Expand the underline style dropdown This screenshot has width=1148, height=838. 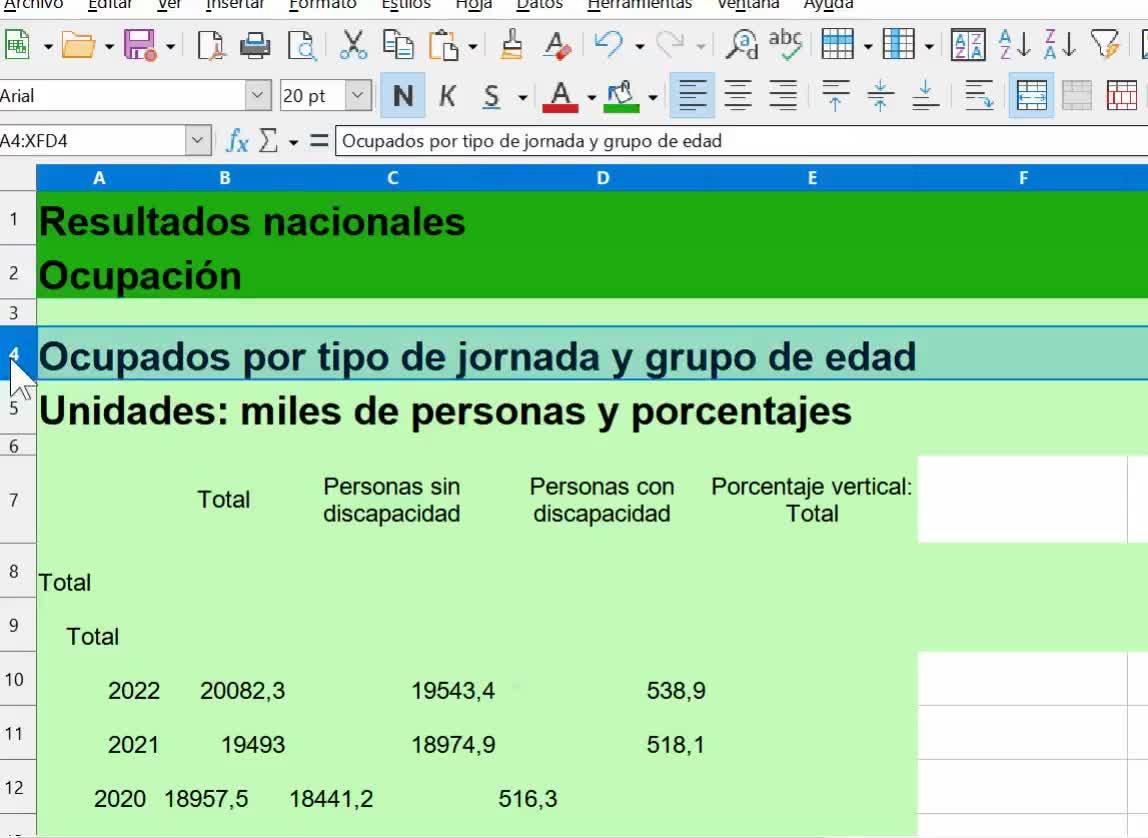(x=523, y=97)
